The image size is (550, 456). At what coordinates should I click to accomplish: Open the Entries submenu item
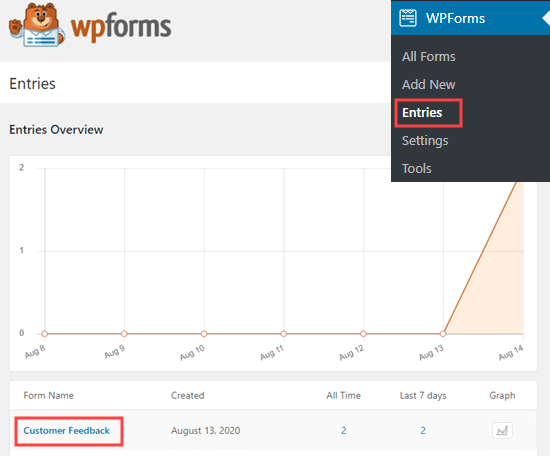(x=422, y=113)
